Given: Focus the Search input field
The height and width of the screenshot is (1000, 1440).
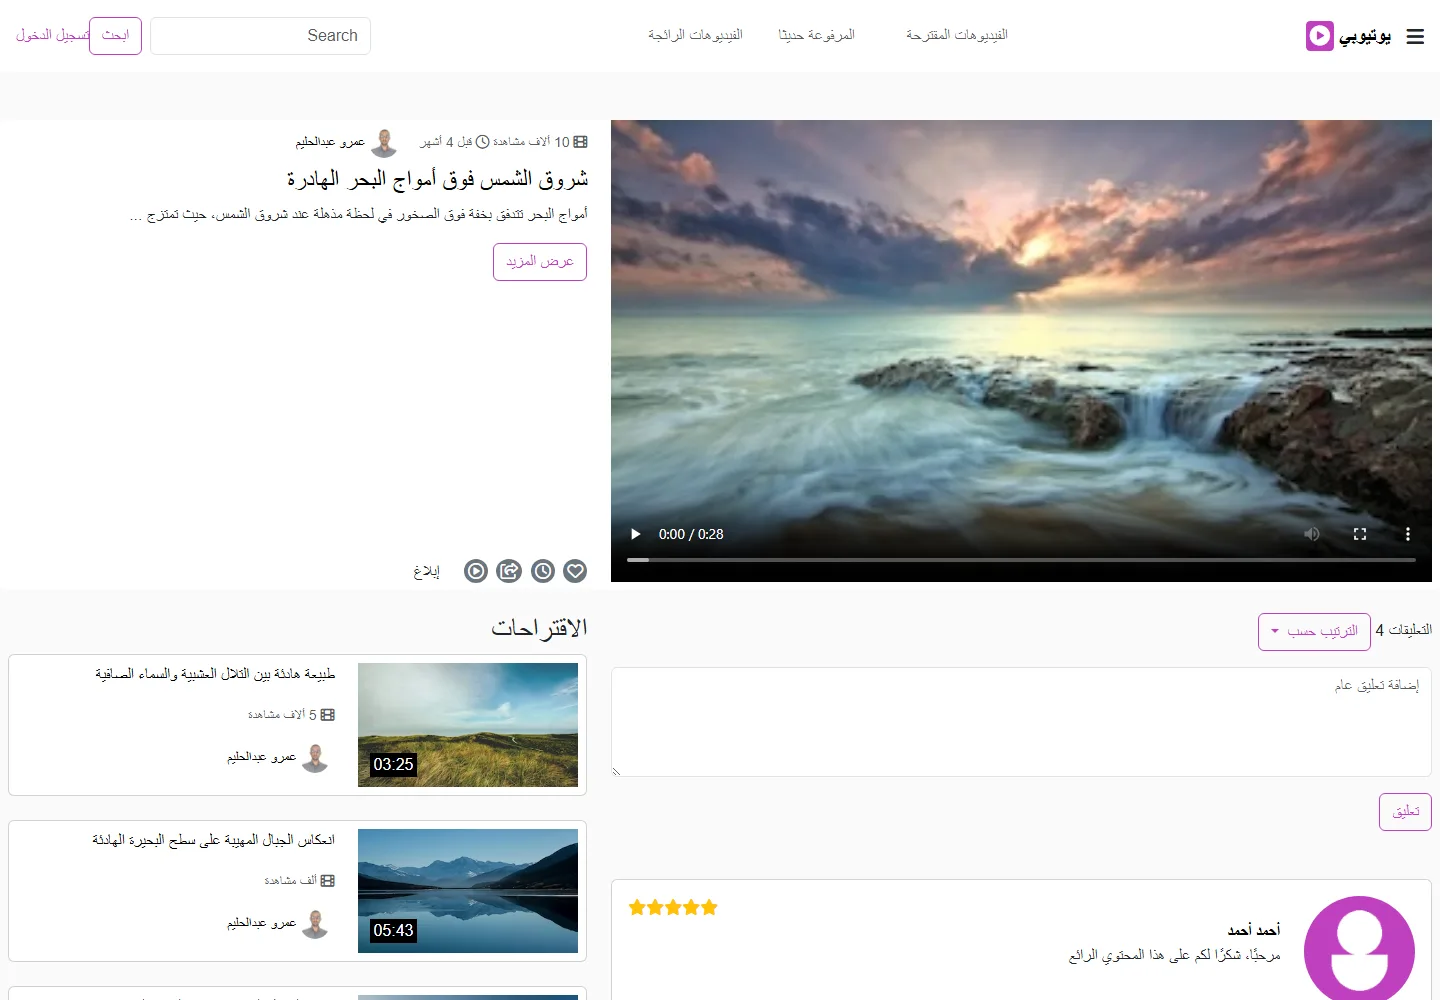Looking at the screenshot, I should tap(260, 36).
